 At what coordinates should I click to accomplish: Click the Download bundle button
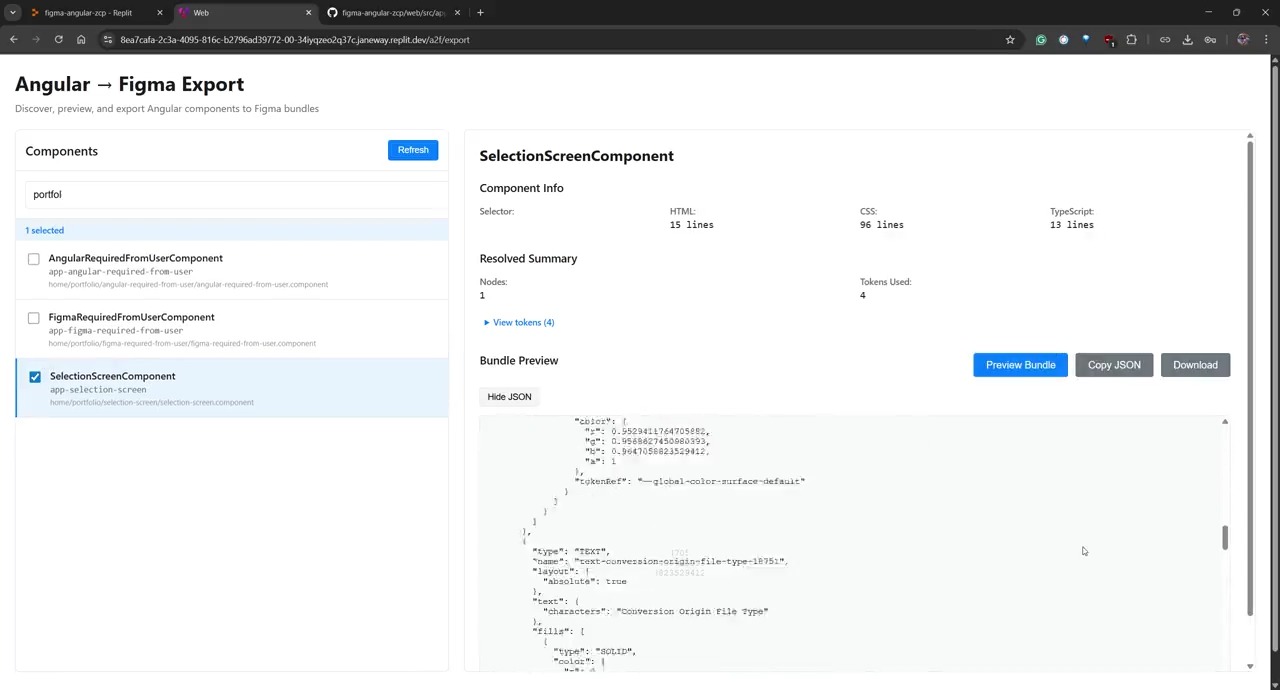[1195, 365]
